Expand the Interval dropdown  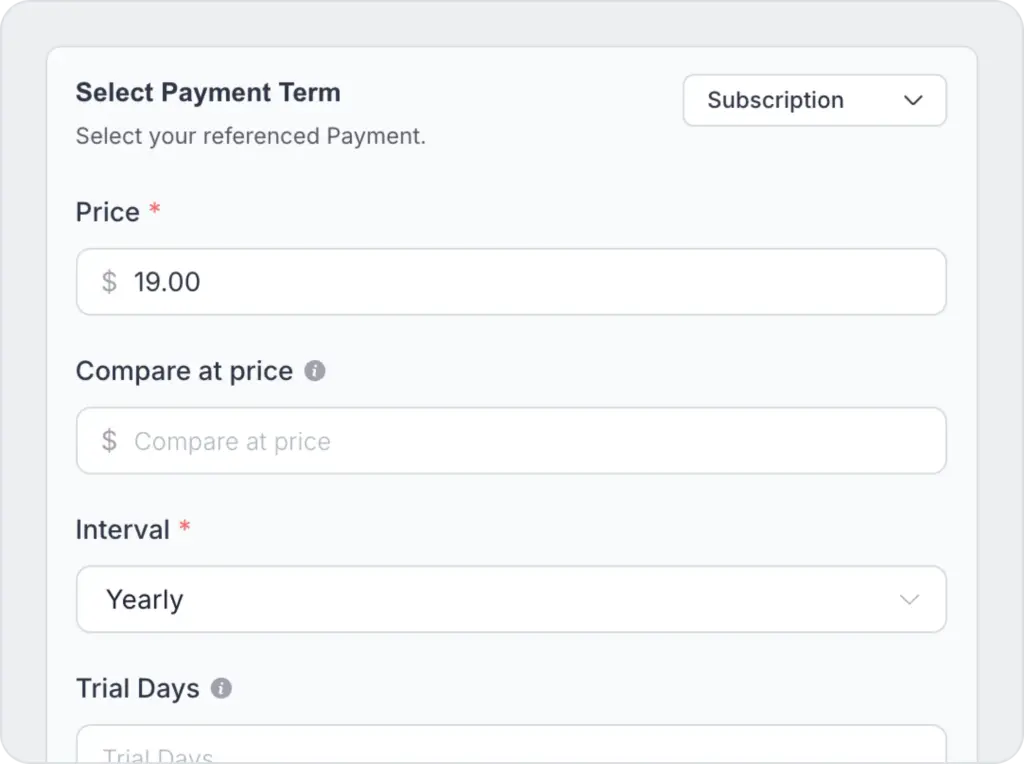(510, 600)
